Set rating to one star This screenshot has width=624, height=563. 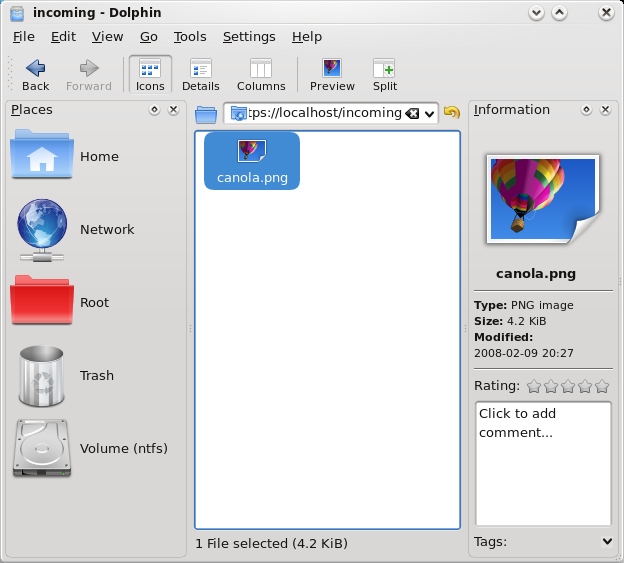click(534, 386)
